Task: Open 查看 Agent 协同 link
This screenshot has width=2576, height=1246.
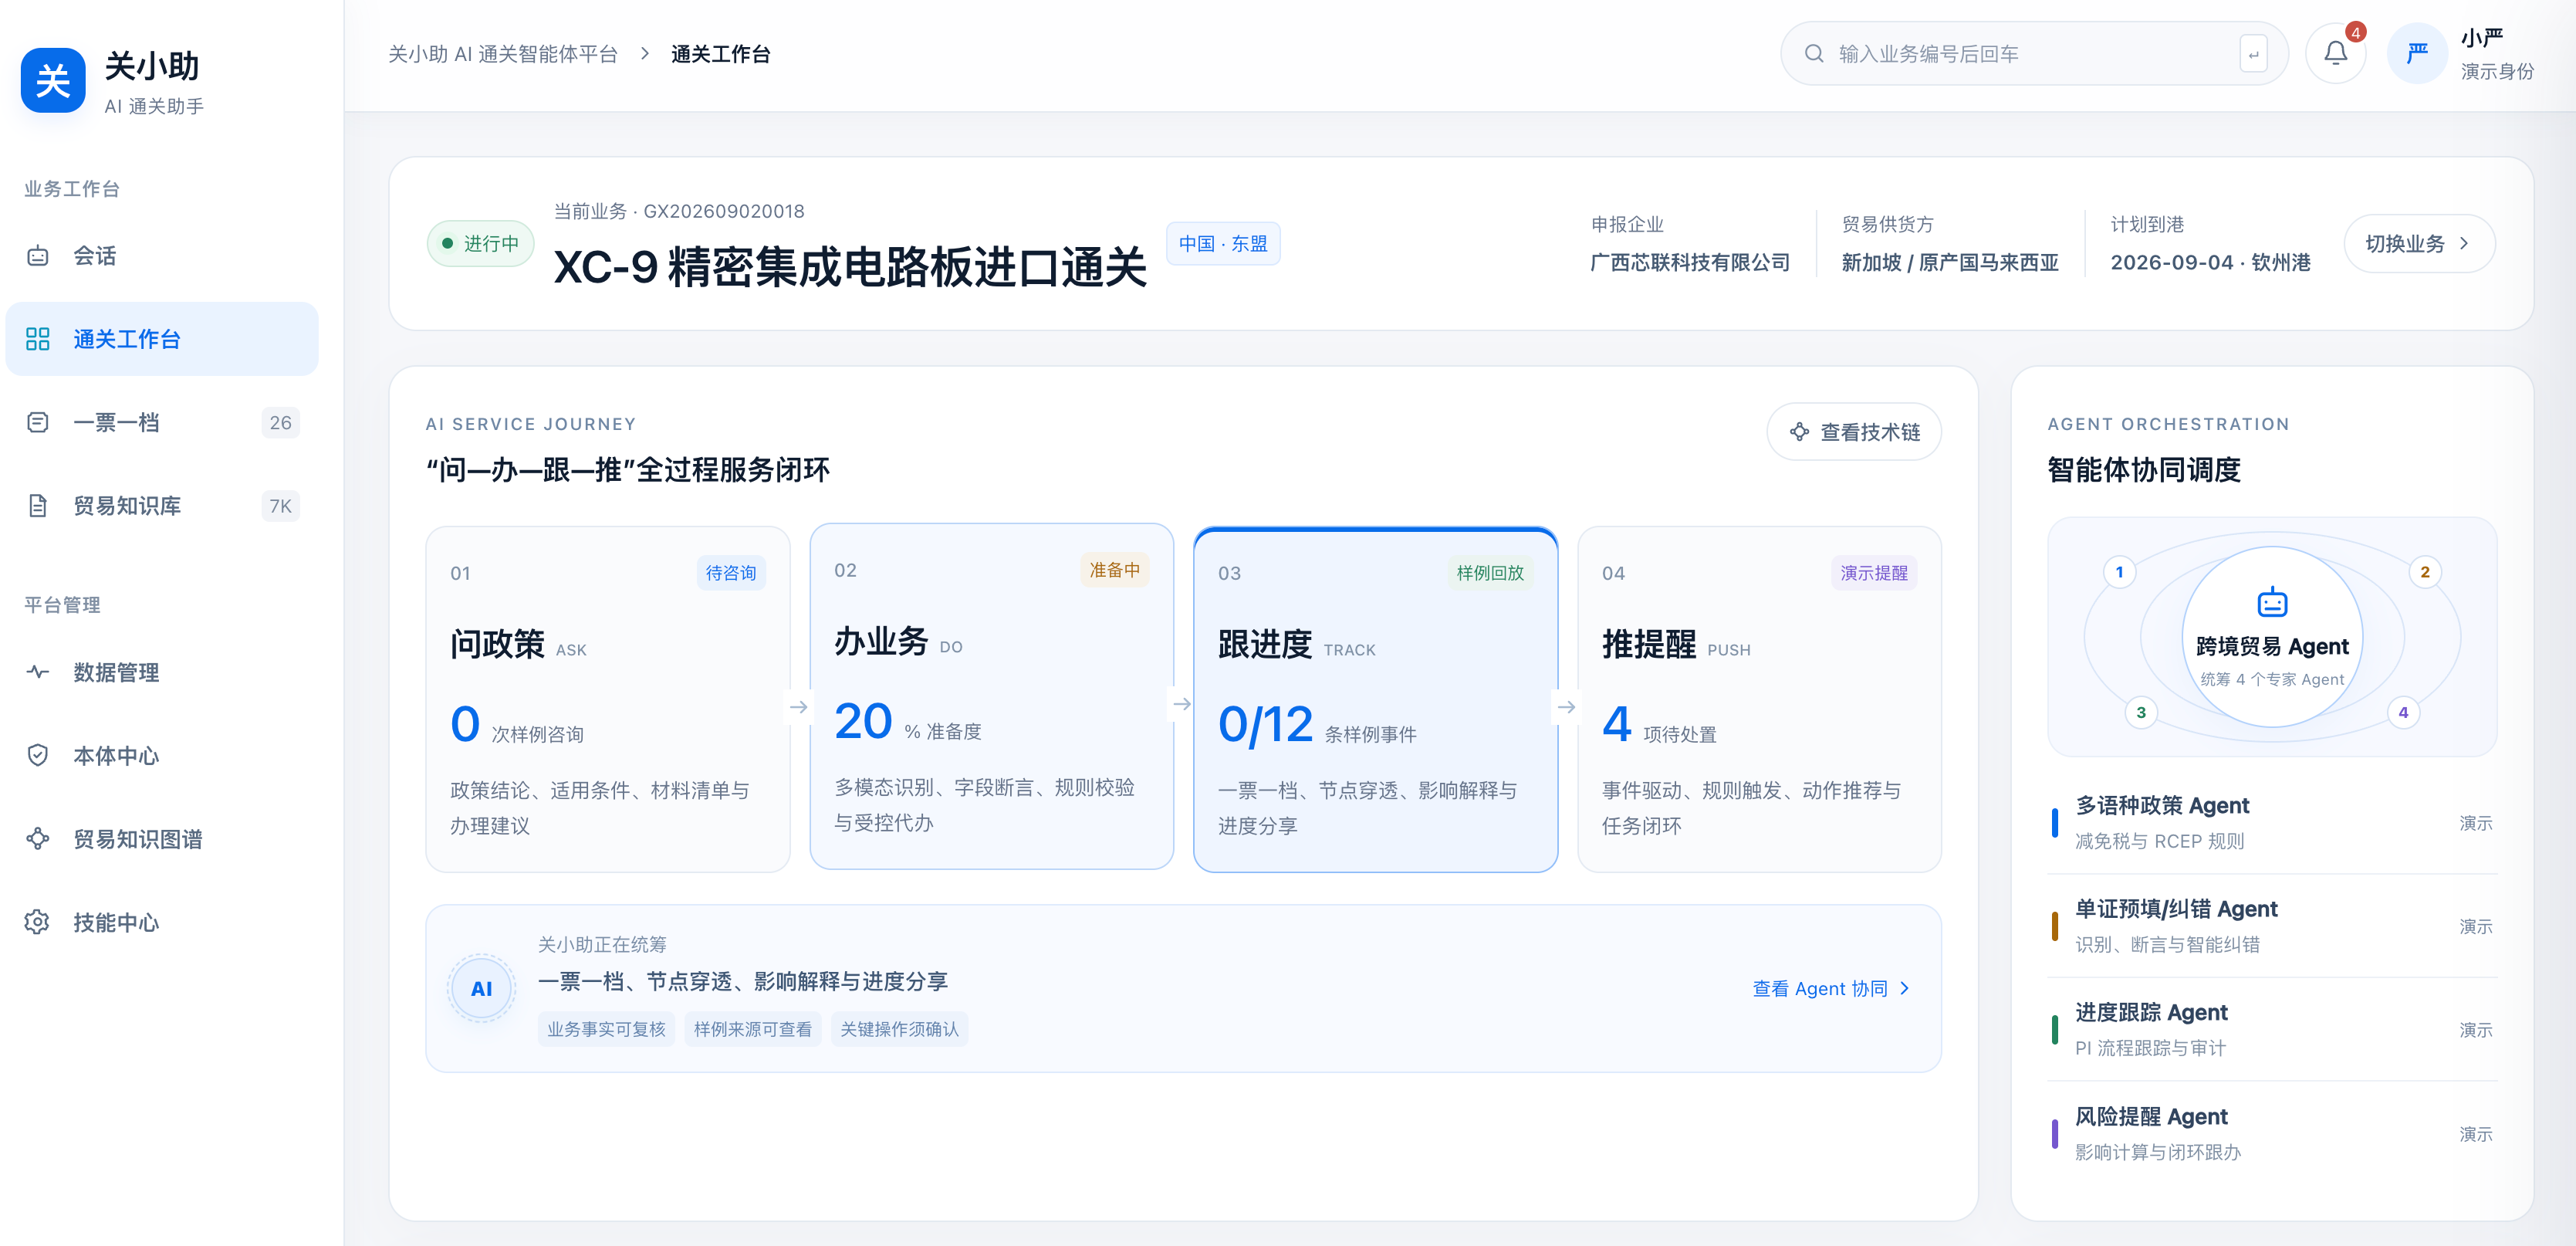Action: pyautogui.click(x=1831, y=988)
